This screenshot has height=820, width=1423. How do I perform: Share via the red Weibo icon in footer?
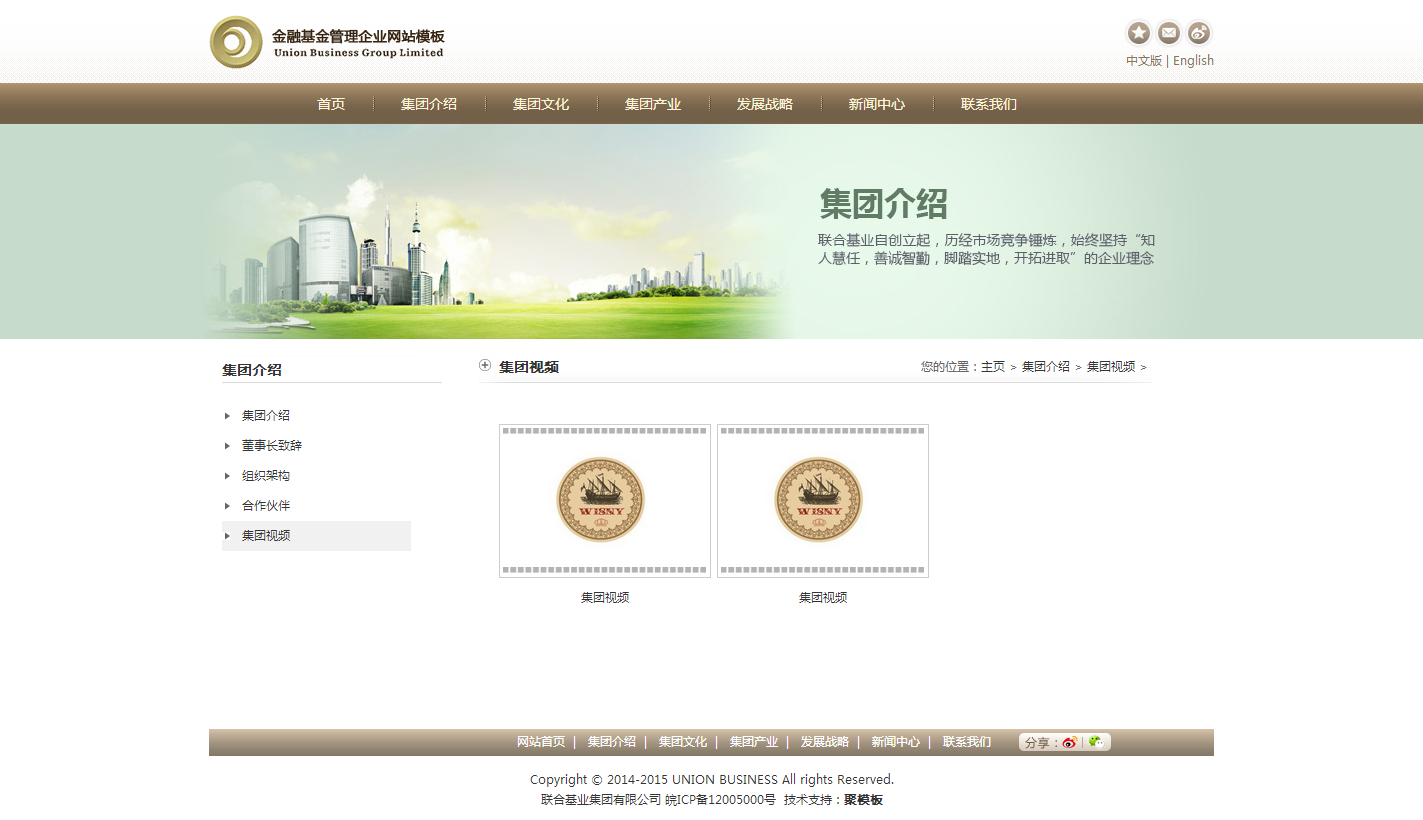(1070, 742)
